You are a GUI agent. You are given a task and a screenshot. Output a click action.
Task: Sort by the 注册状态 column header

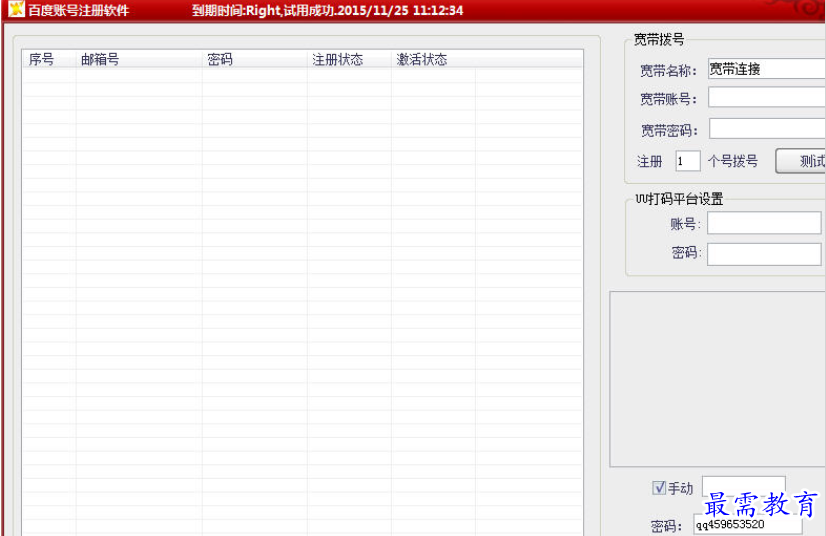pyautogui.click(x=349, y=60)
